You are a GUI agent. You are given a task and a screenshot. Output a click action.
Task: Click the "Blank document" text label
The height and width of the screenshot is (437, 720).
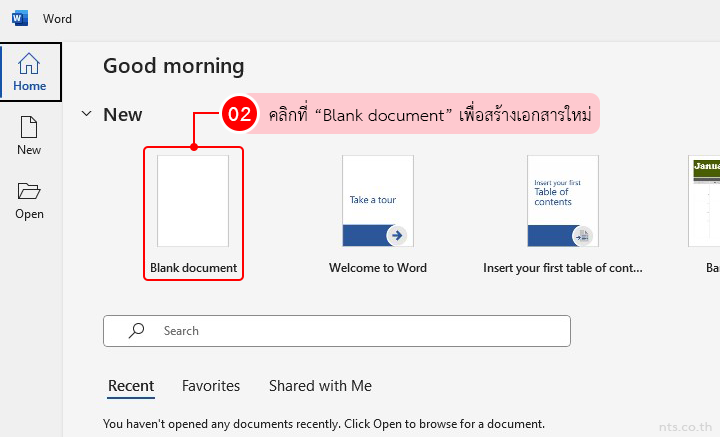pyautogui.click(x=193, y=268)
